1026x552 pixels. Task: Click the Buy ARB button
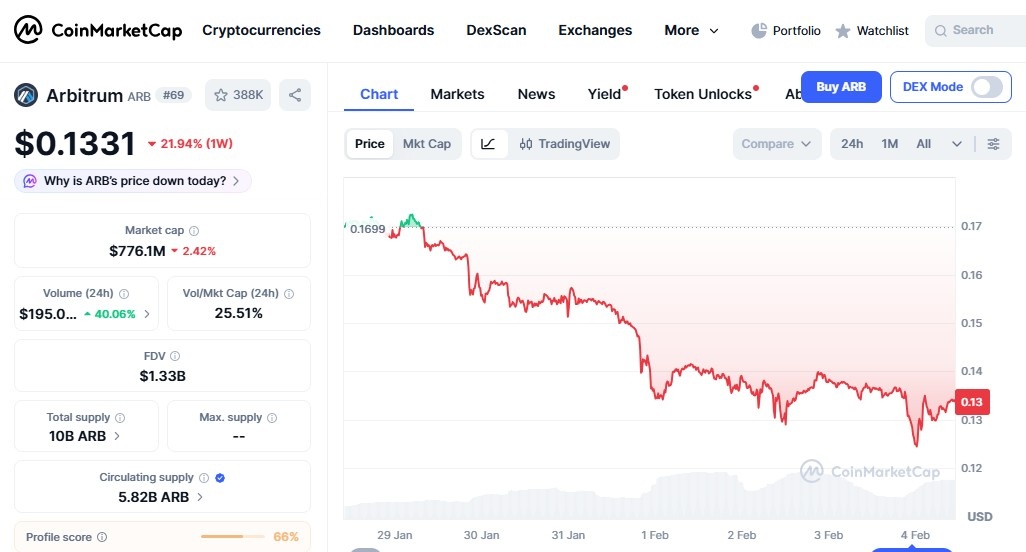click(841, 87)
